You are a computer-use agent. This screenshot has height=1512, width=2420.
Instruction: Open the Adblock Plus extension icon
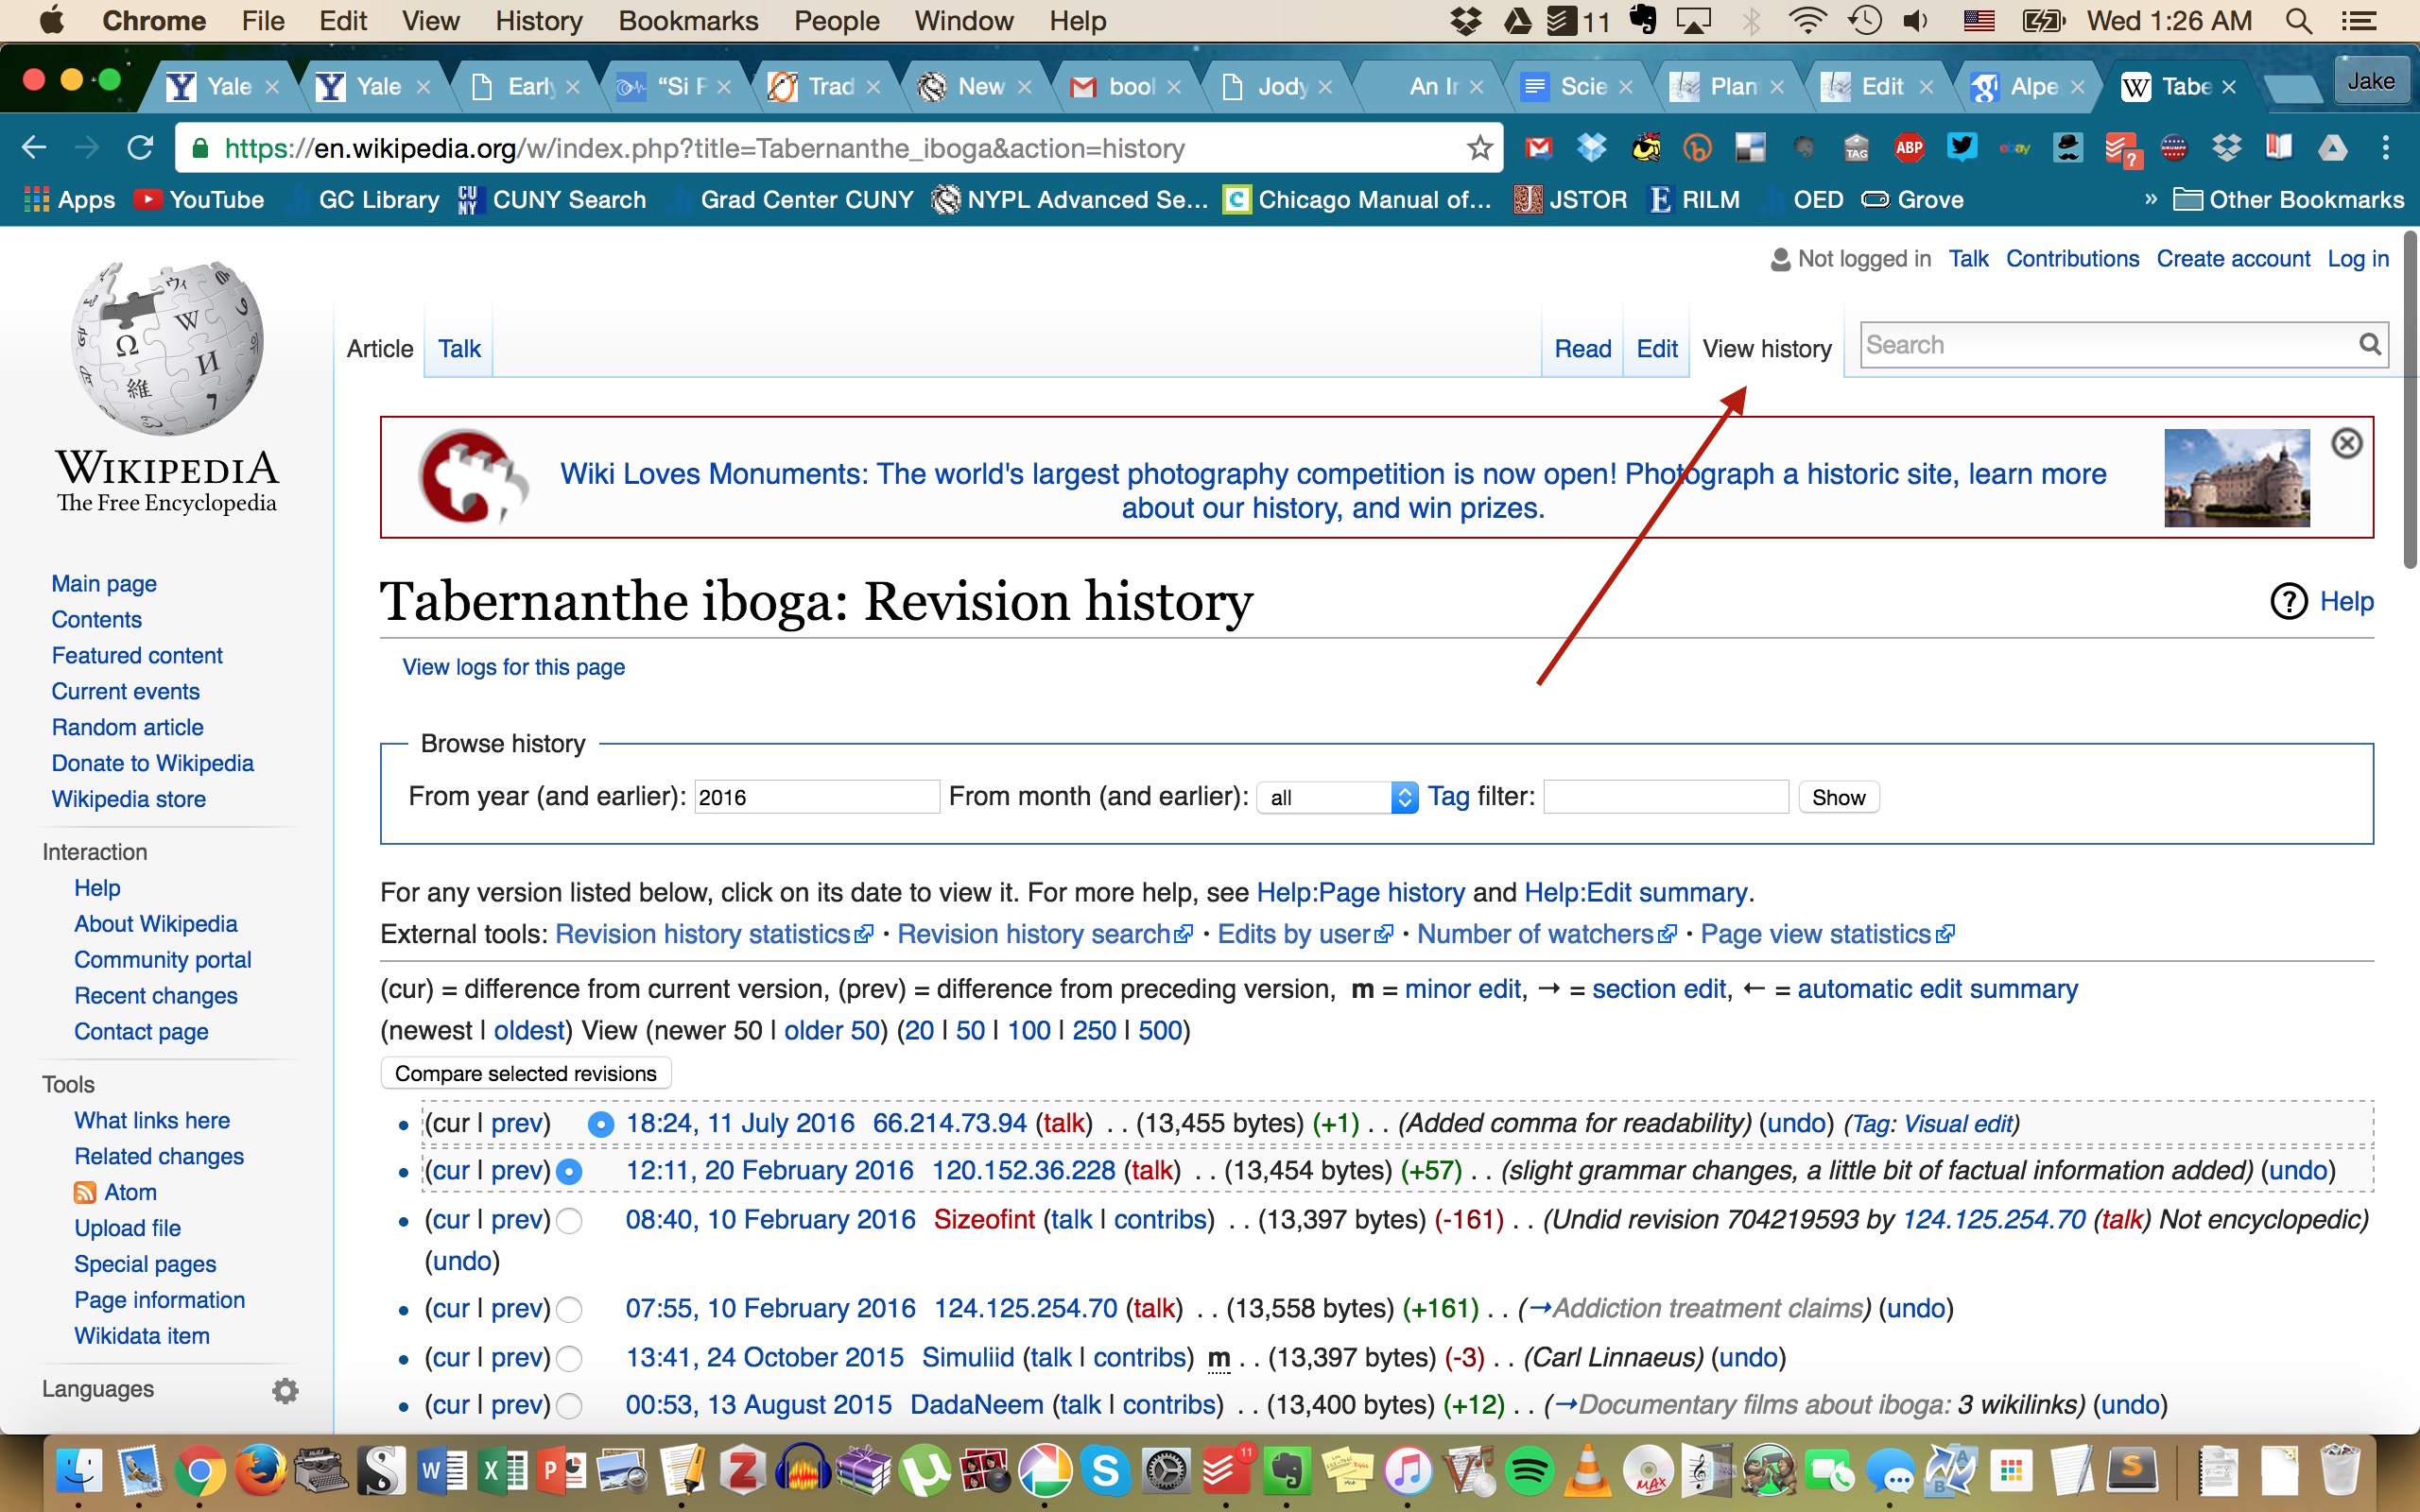pos(1909,148)
